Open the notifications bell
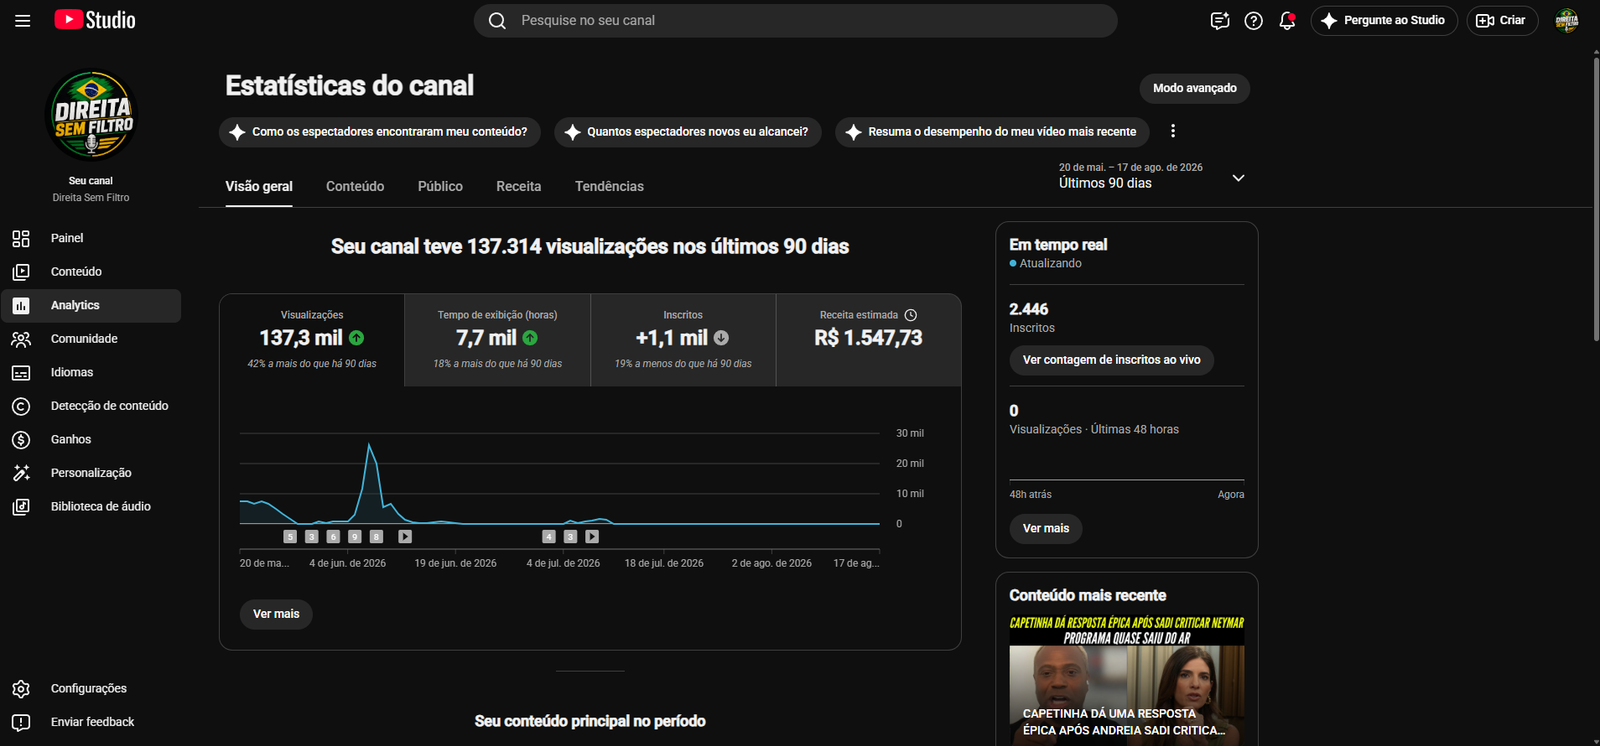The image size is (1600, 746). (x=1287, y=20)
